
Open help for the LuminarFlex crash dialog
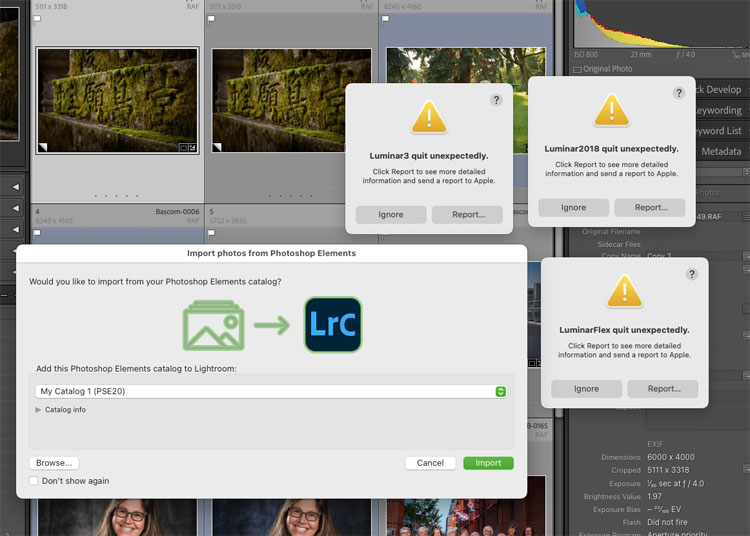pos(692,274)
